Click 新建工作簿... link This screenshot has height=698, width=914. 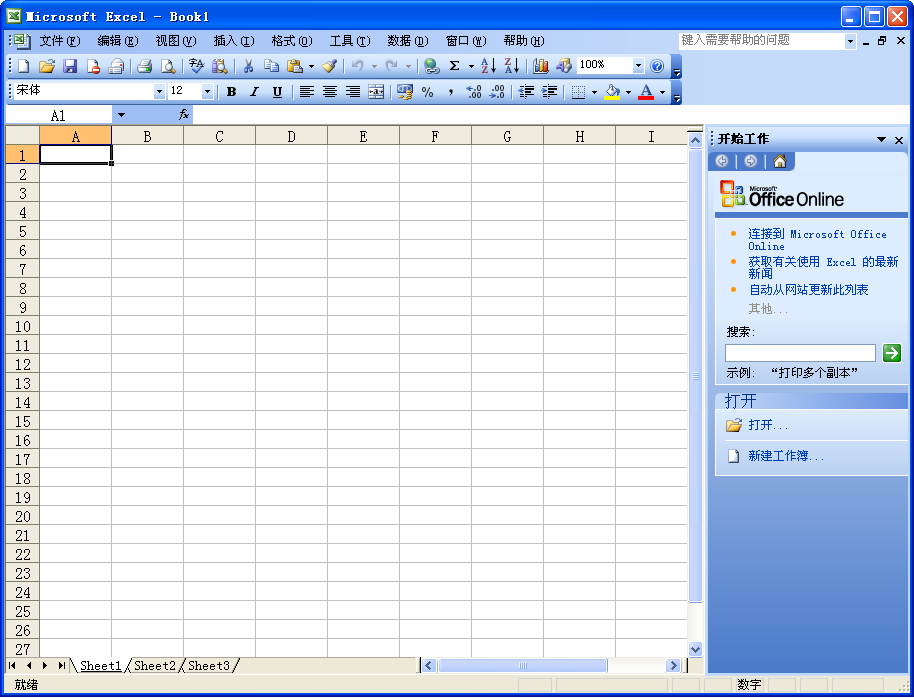tap(786, 455)
